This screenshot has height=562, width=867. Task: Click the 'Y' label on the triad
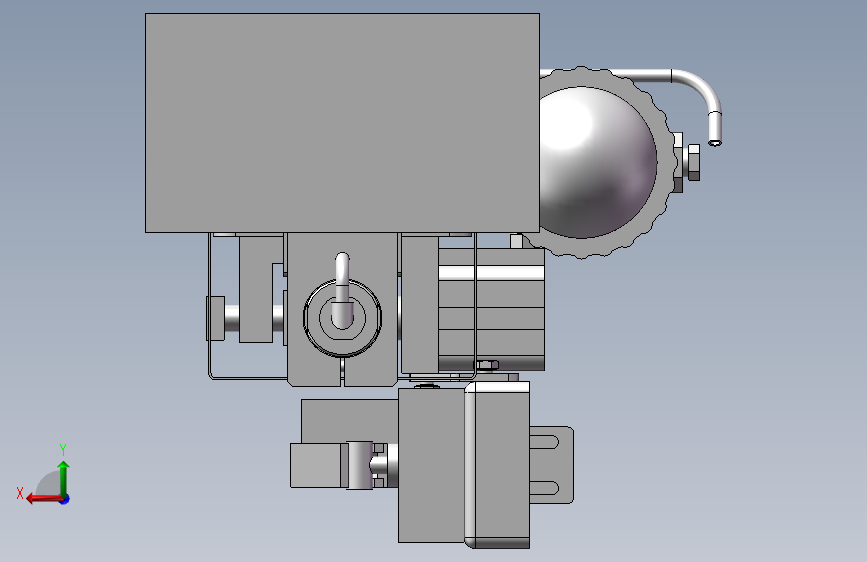tap(63, 449)
